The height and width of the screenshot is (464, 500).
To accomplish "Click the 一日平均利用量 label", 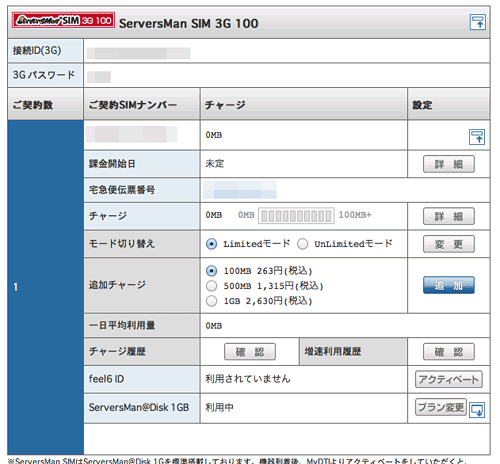I will click(x=122, y=325).
